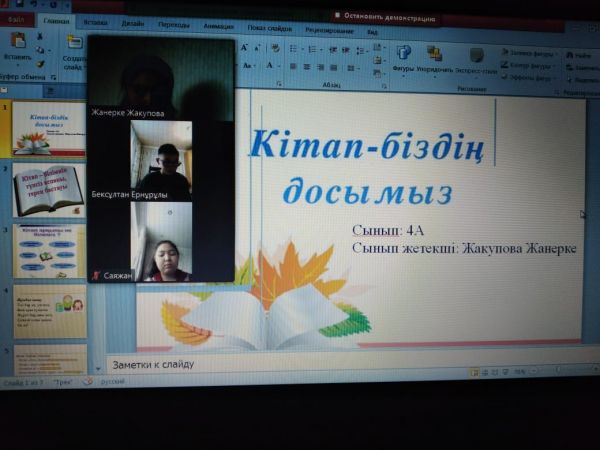Click the Paste (Вставить) clipboard icon
Screen dimensions: 600x450
(17, 44)
